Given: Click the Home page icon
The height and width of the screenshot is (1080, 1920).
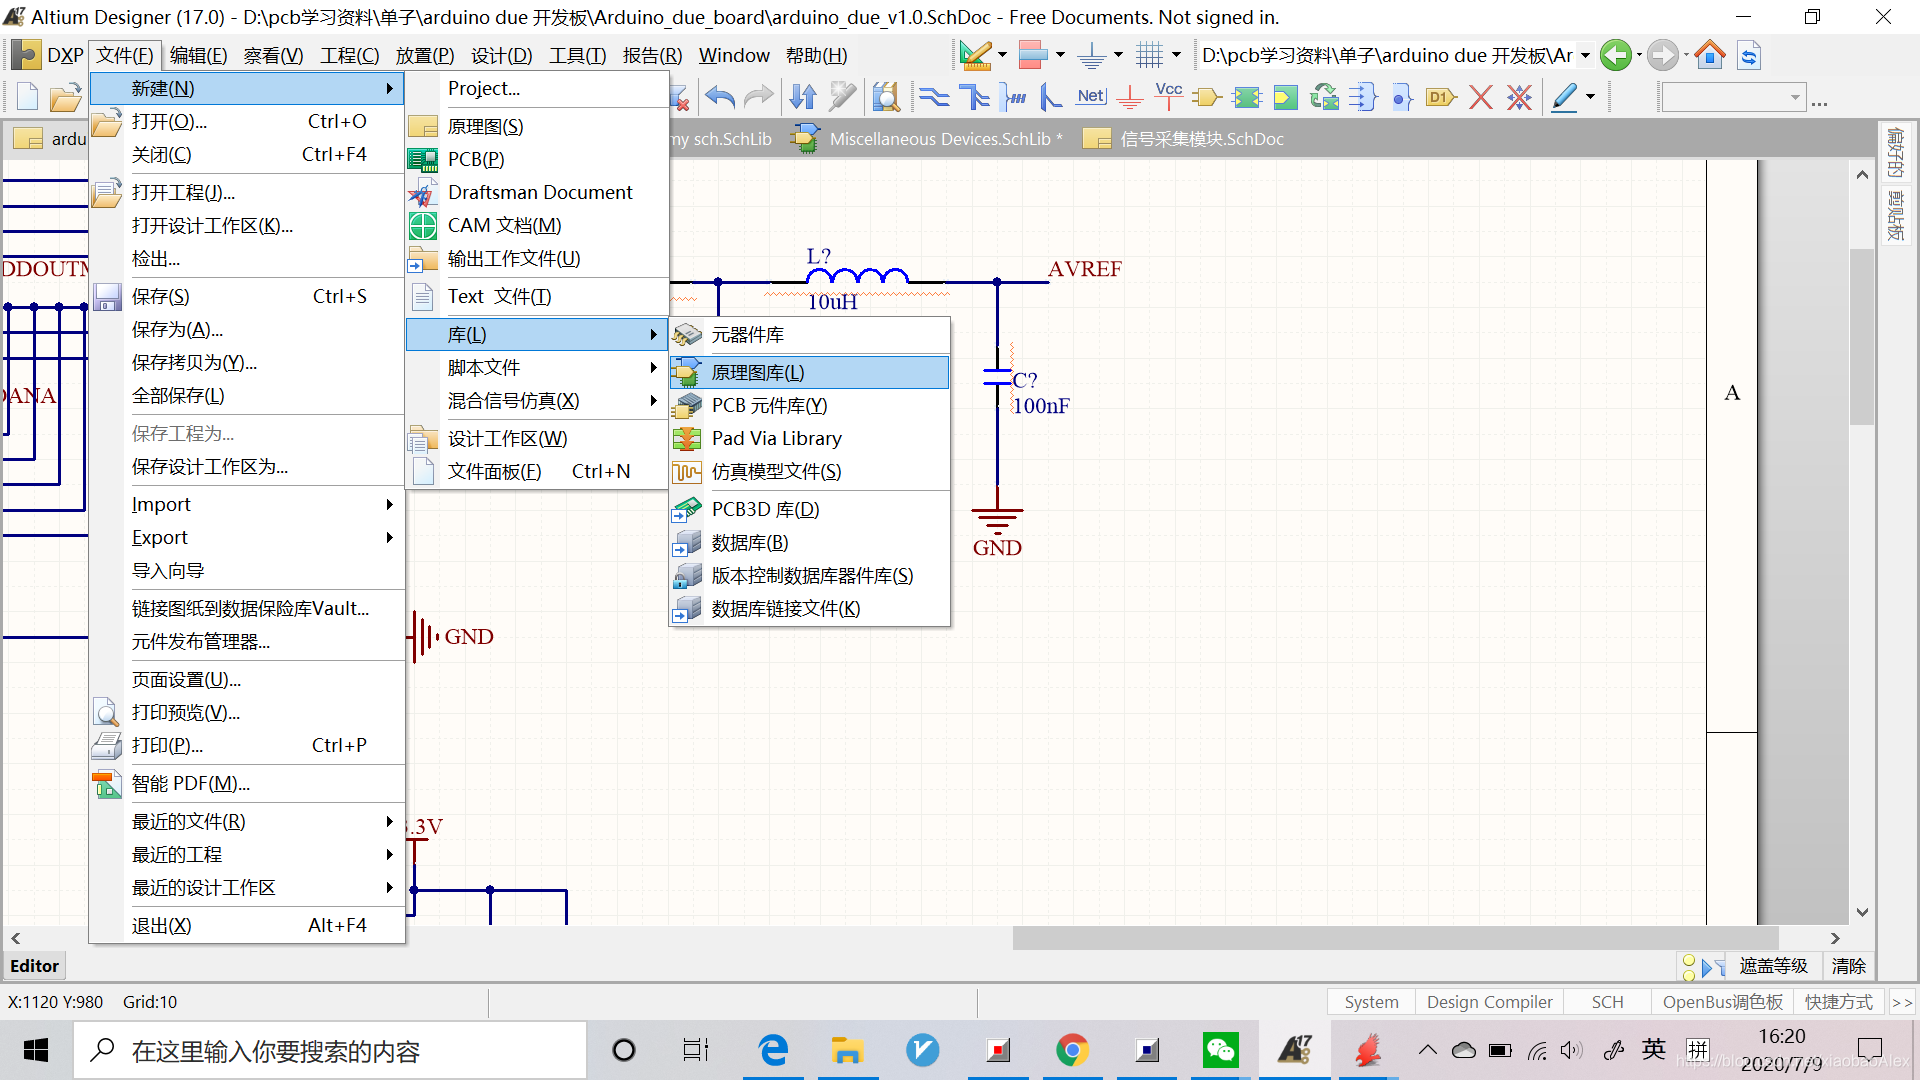Looking at the screenshot, I should [1710, 55].
